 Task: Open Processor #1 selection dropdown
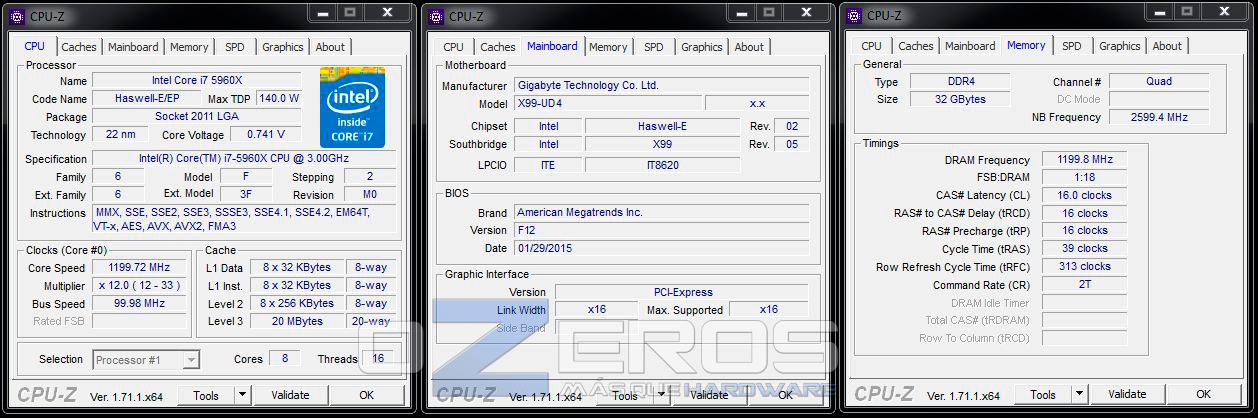(x=146, y=360)
